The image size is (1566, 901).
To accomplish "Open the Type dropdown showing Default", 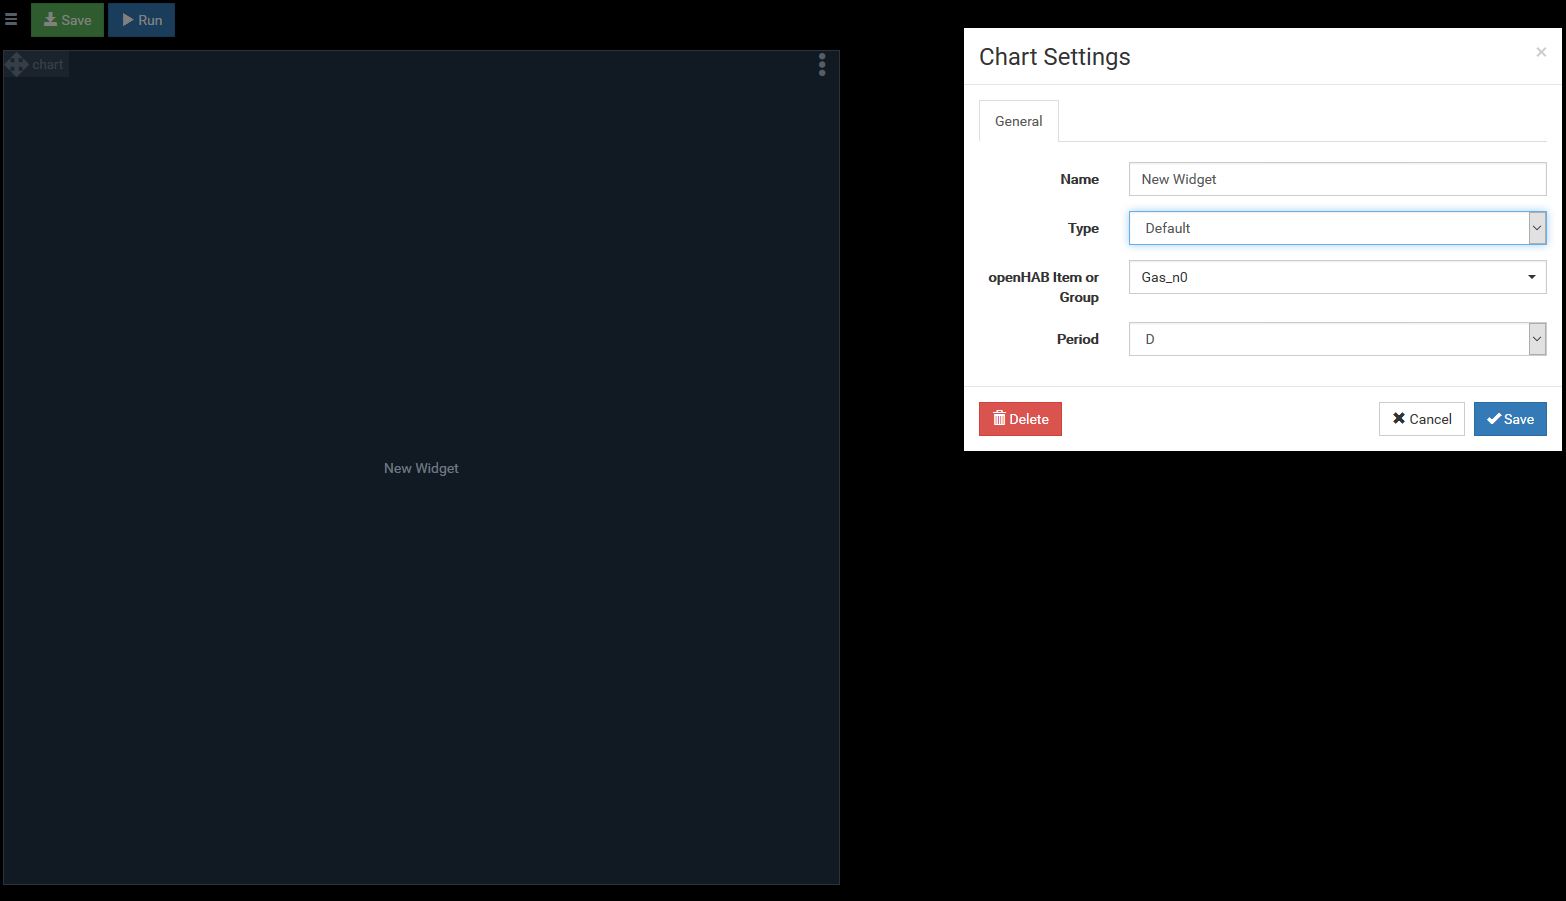I will click(x=1337, y=228).
